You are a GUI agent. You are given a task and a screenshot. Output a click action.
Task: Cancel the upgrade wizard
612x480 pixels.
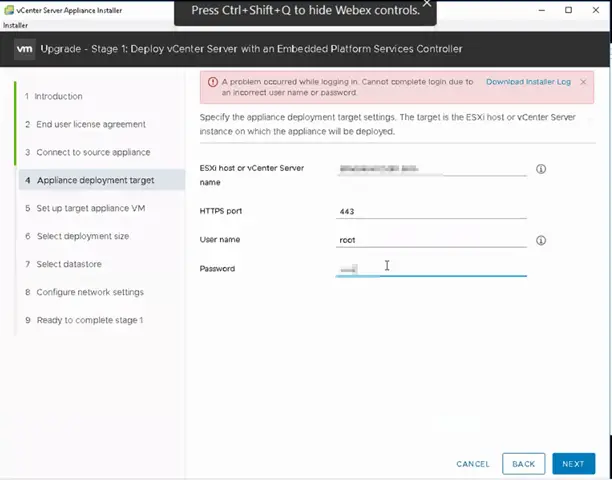[473, 464]
